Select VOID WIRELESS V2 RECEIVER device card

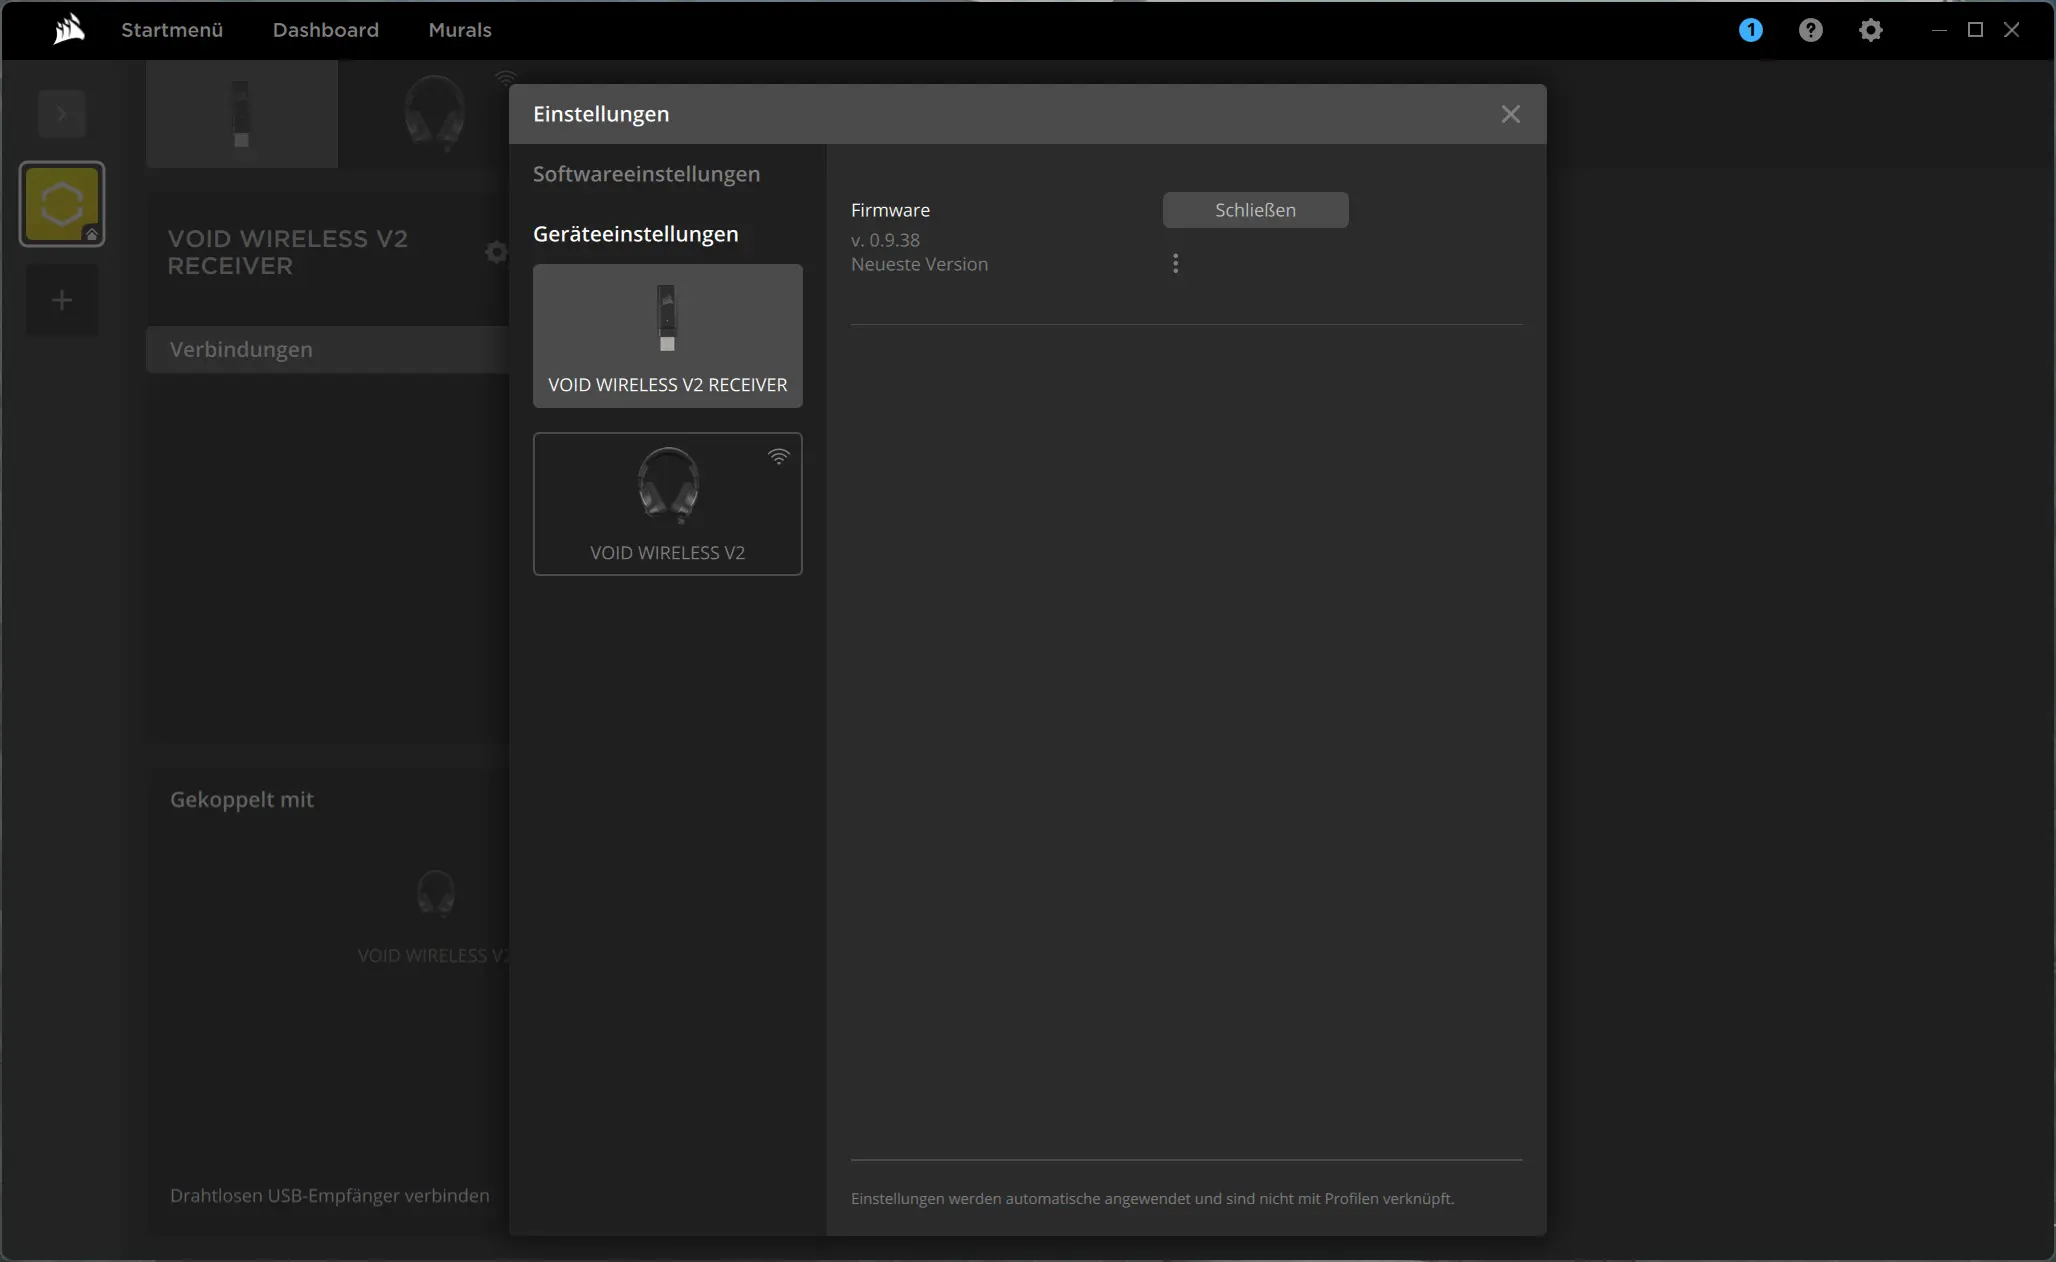point(667,336)
